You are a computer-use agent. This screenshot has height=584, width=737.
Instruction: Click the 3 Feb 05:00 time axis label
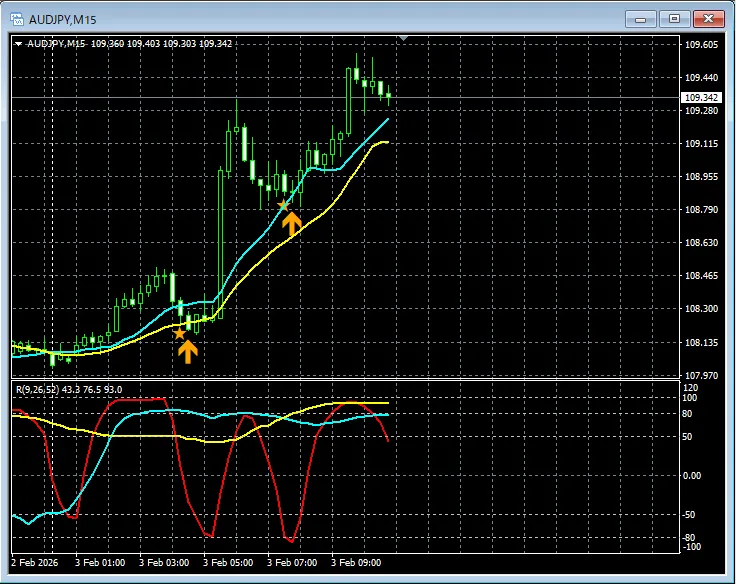tap(228, 563)
